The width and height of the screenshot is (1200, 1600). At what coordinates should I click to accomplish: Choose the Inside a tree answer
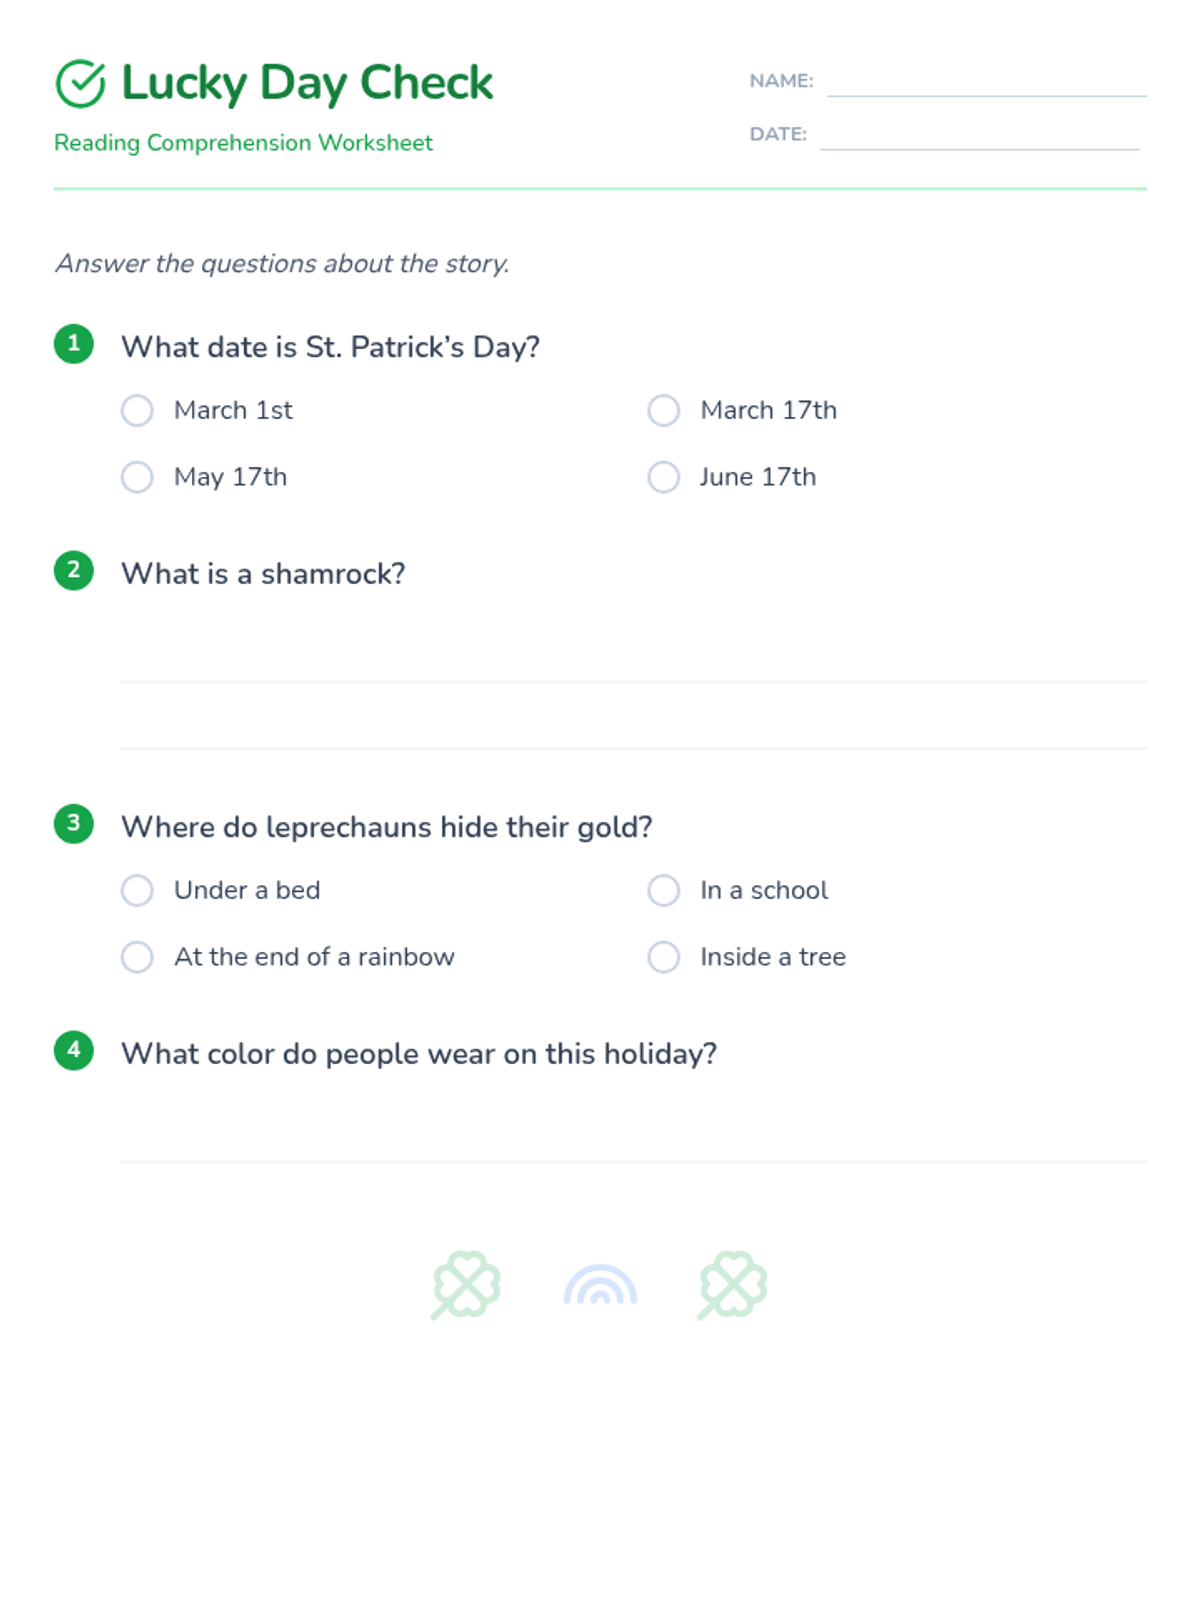[x=664, y=957]
